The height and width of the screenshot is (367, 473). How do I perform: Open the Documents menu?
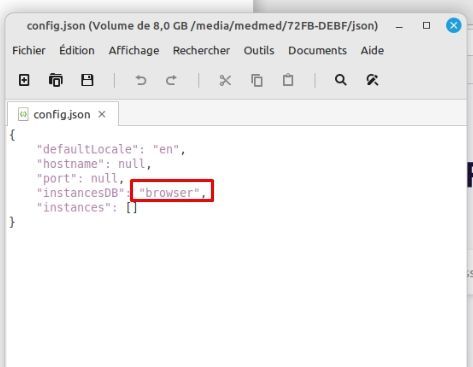pos(317,50)
